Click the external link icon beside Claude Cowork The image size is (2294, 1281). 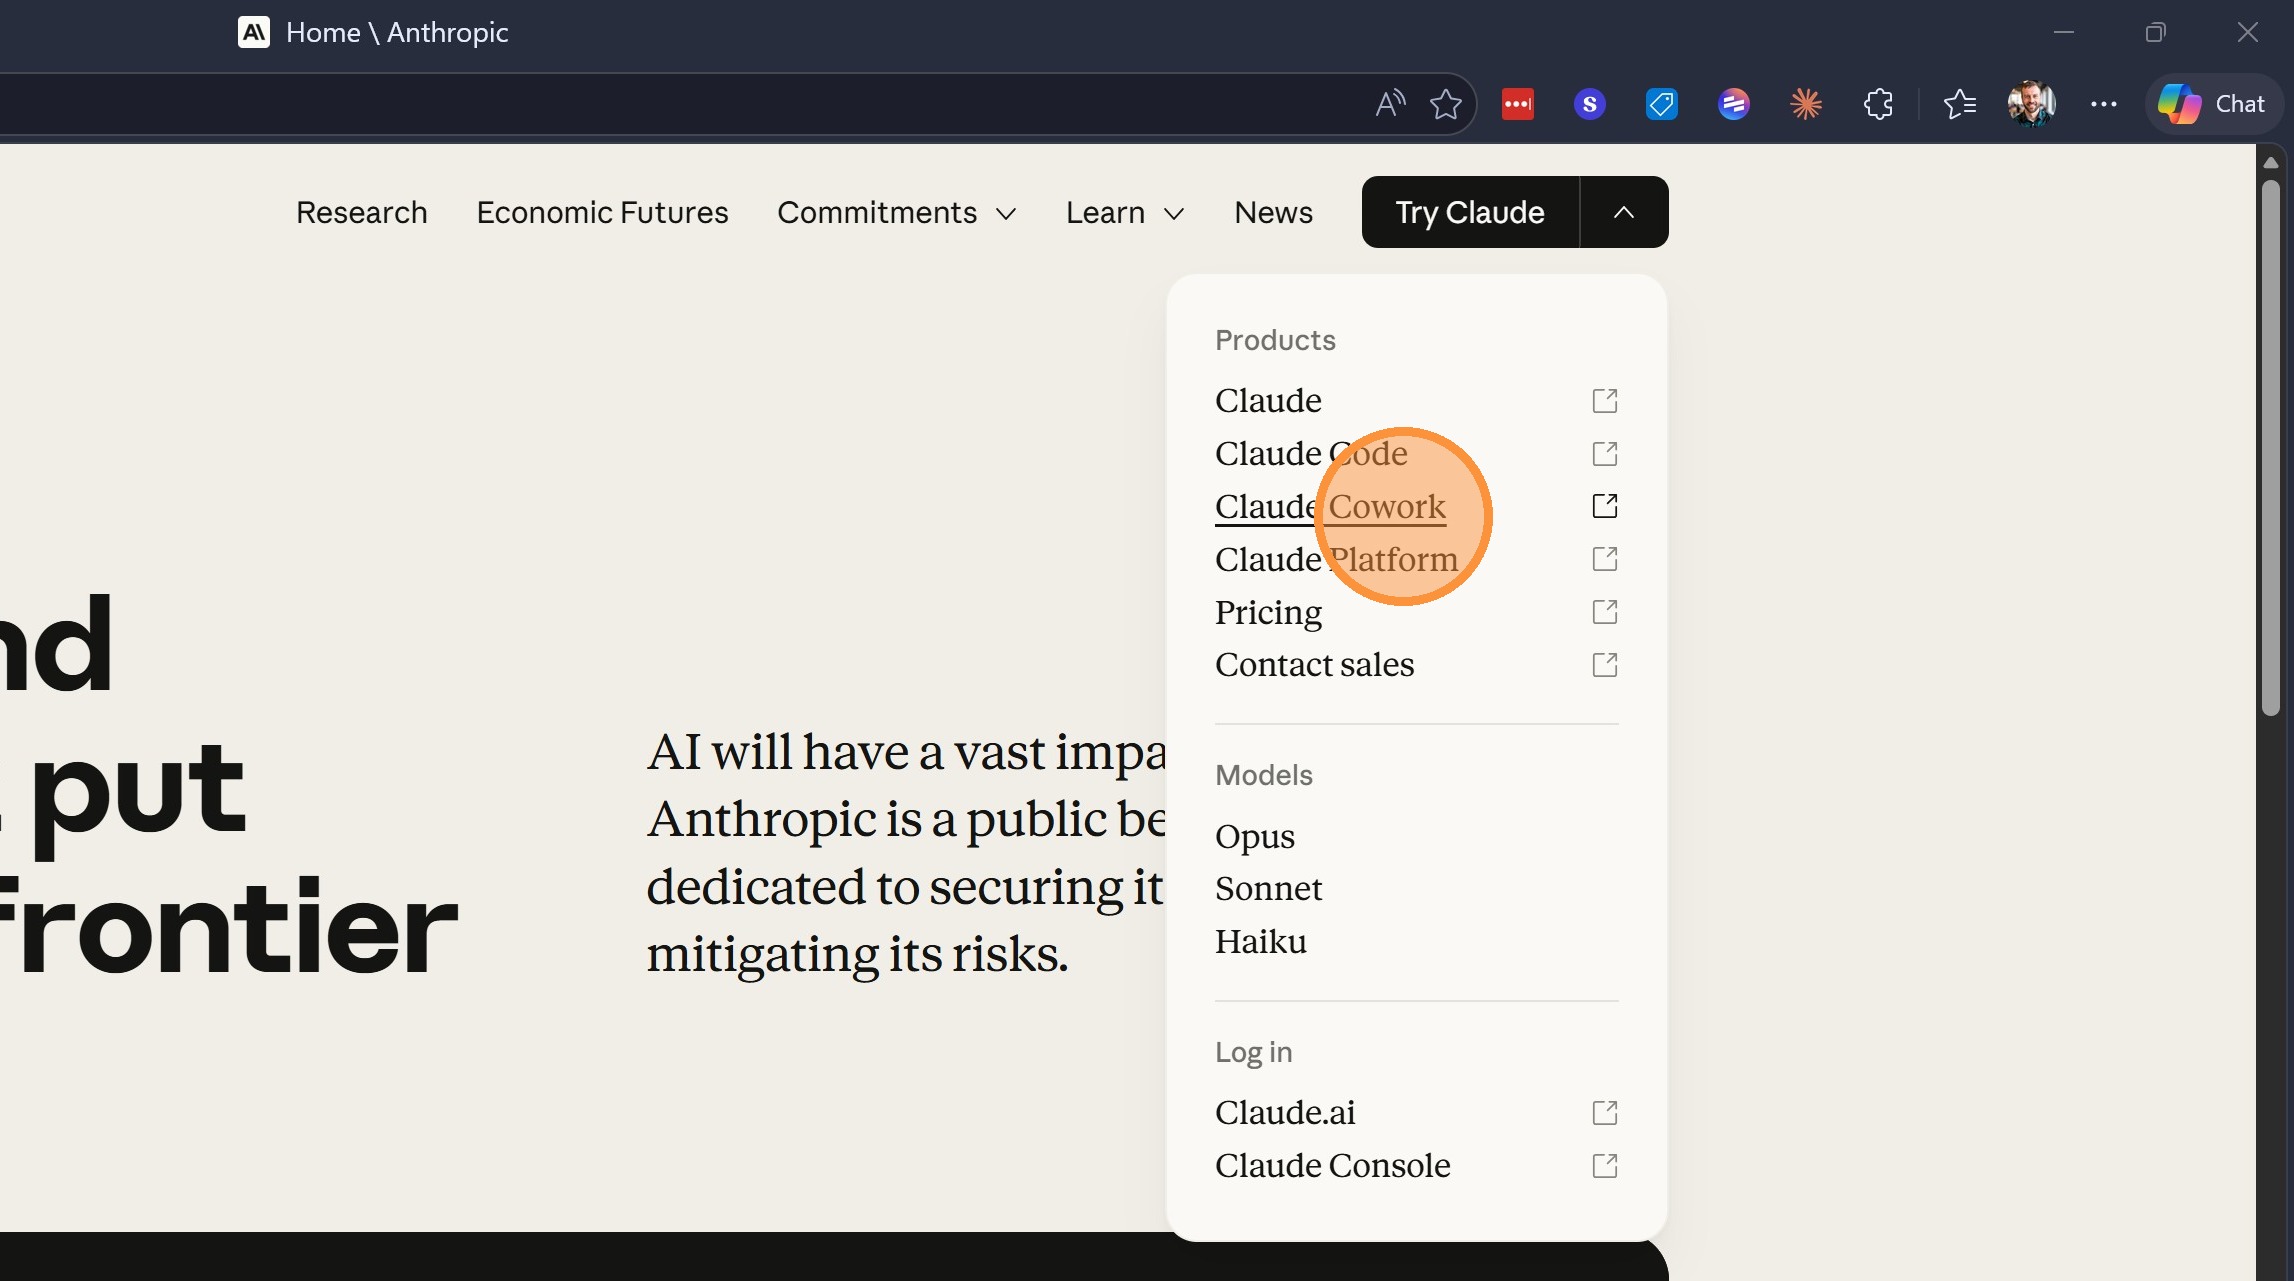pos(1604,506)
